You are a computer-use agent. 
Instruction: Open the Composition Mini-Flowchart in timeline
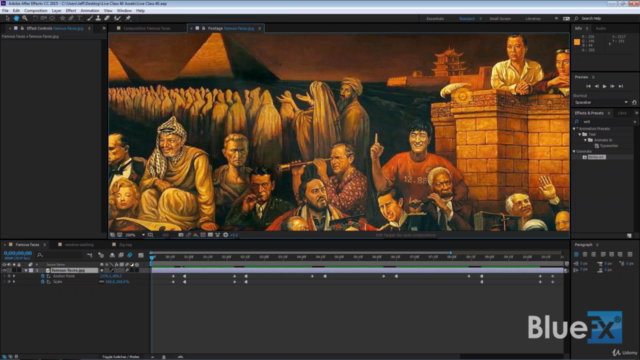(x=90, y=255)
